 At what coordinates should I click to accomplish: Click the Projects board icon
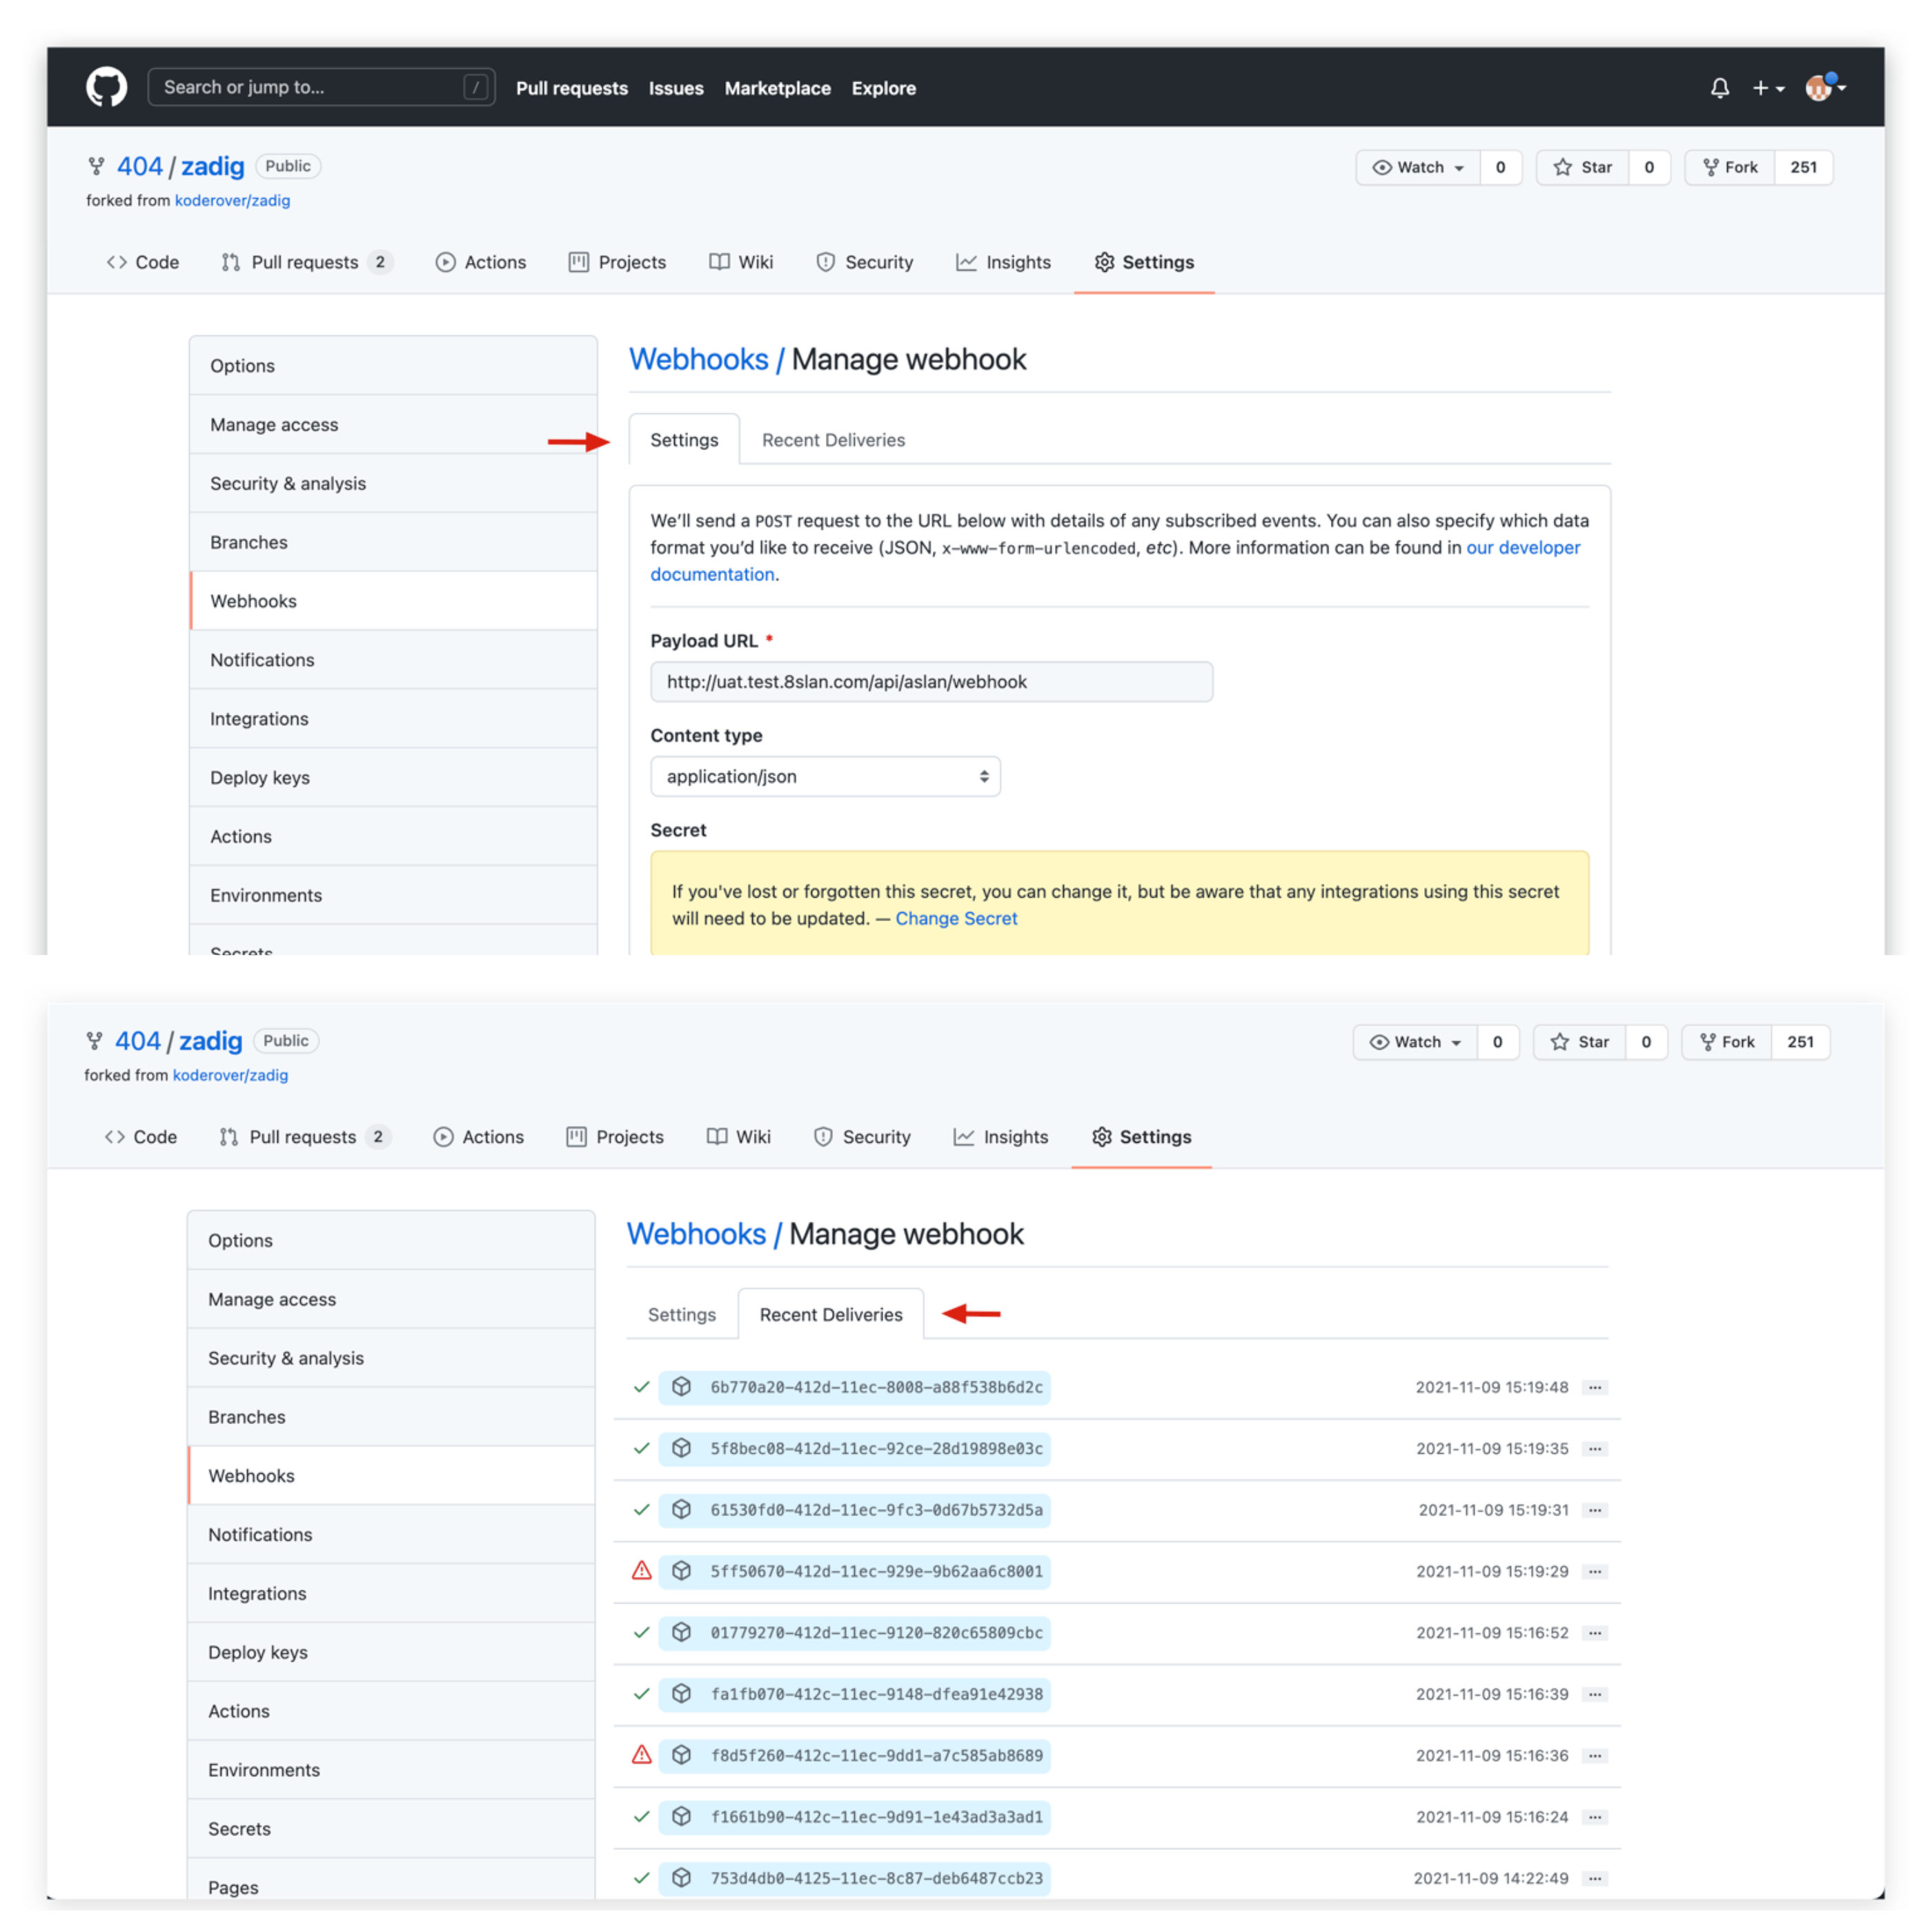[578, 262]
